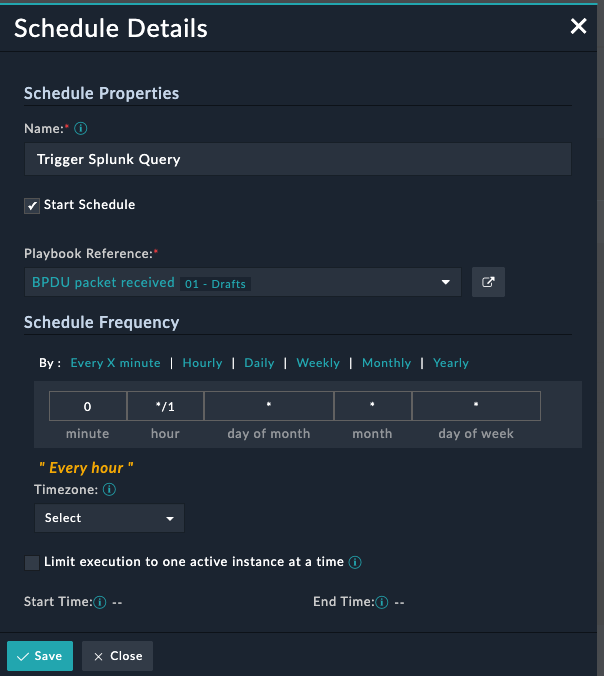
Task: Enable Limit execution to one active instance
Action: (32, 563)
